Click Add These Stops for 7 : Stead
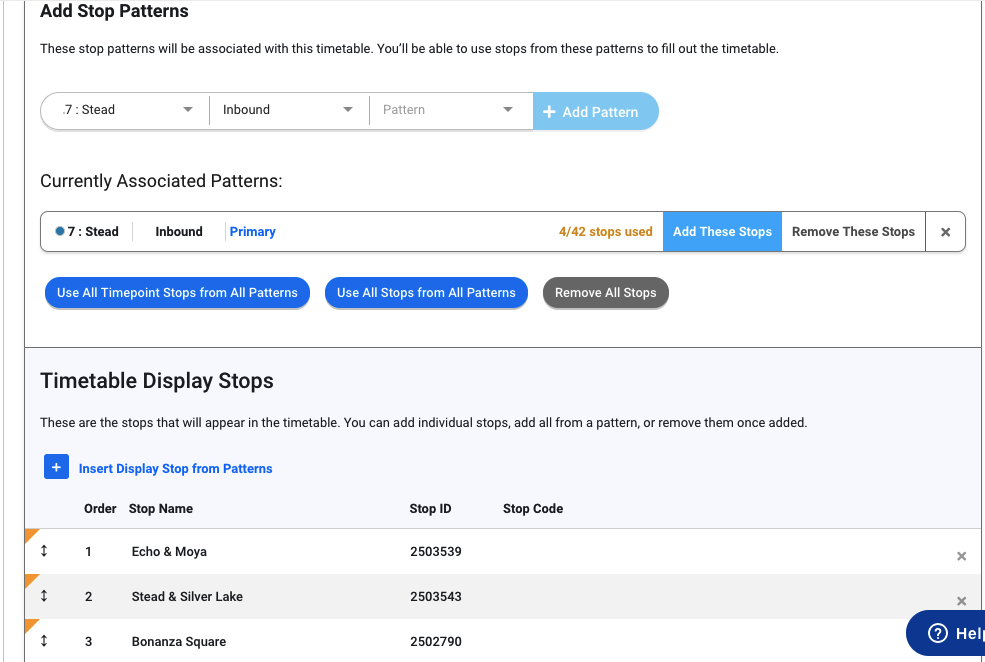This screenshot has width=985, height=662. 722,232
